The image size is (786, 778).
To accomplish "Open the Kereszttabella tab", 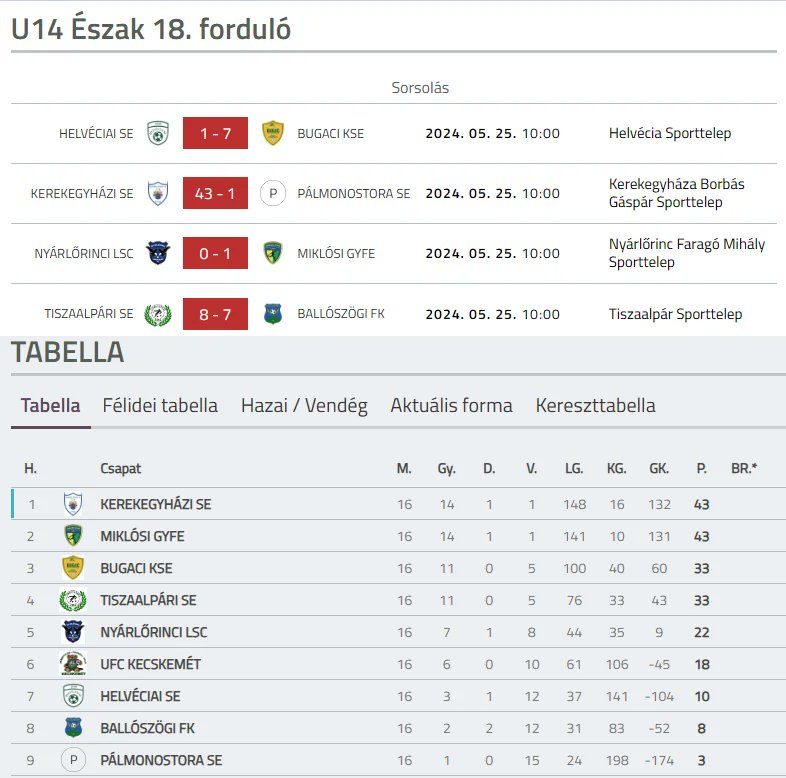I will click(x=595, y=405).
